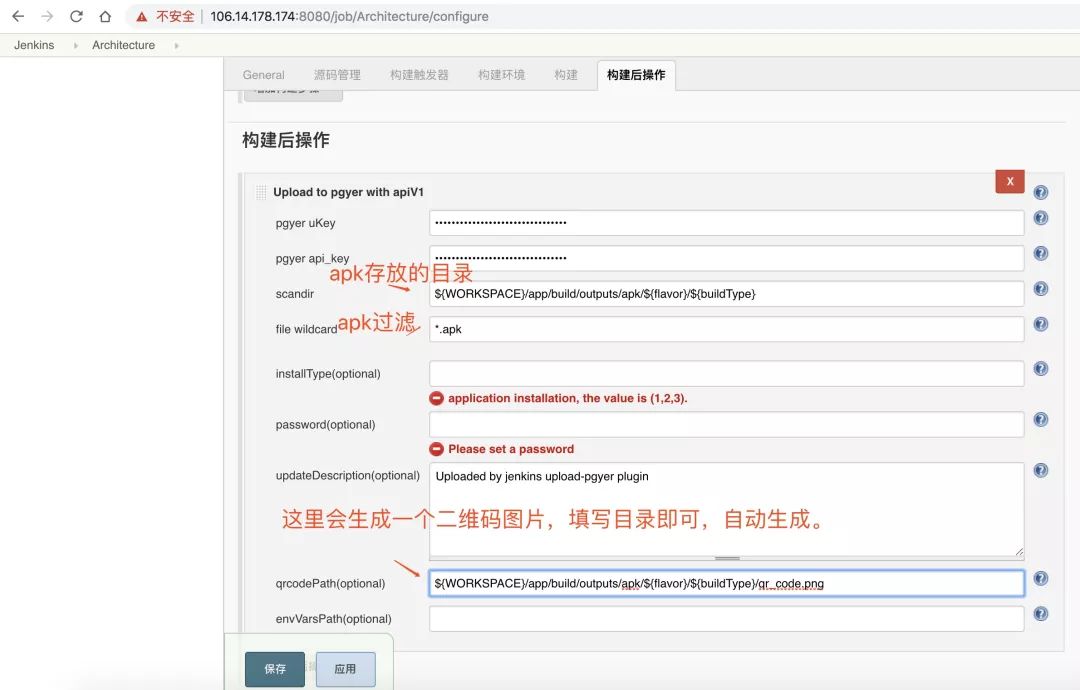Click the 'Upload to pgyer with apiV1' title
This screenshot has width=1080, height=690.
click(x=349, y=192)
